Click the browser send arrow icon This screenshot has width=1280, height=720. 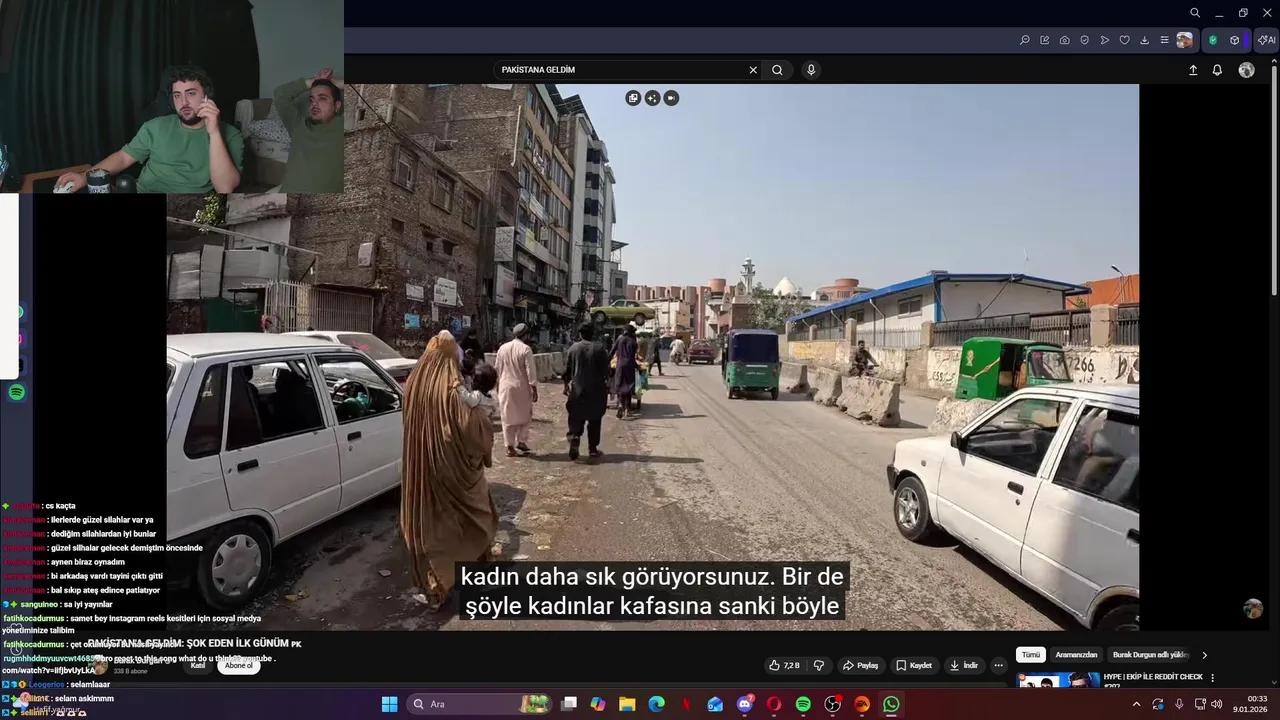click(x=1104, y=40)
